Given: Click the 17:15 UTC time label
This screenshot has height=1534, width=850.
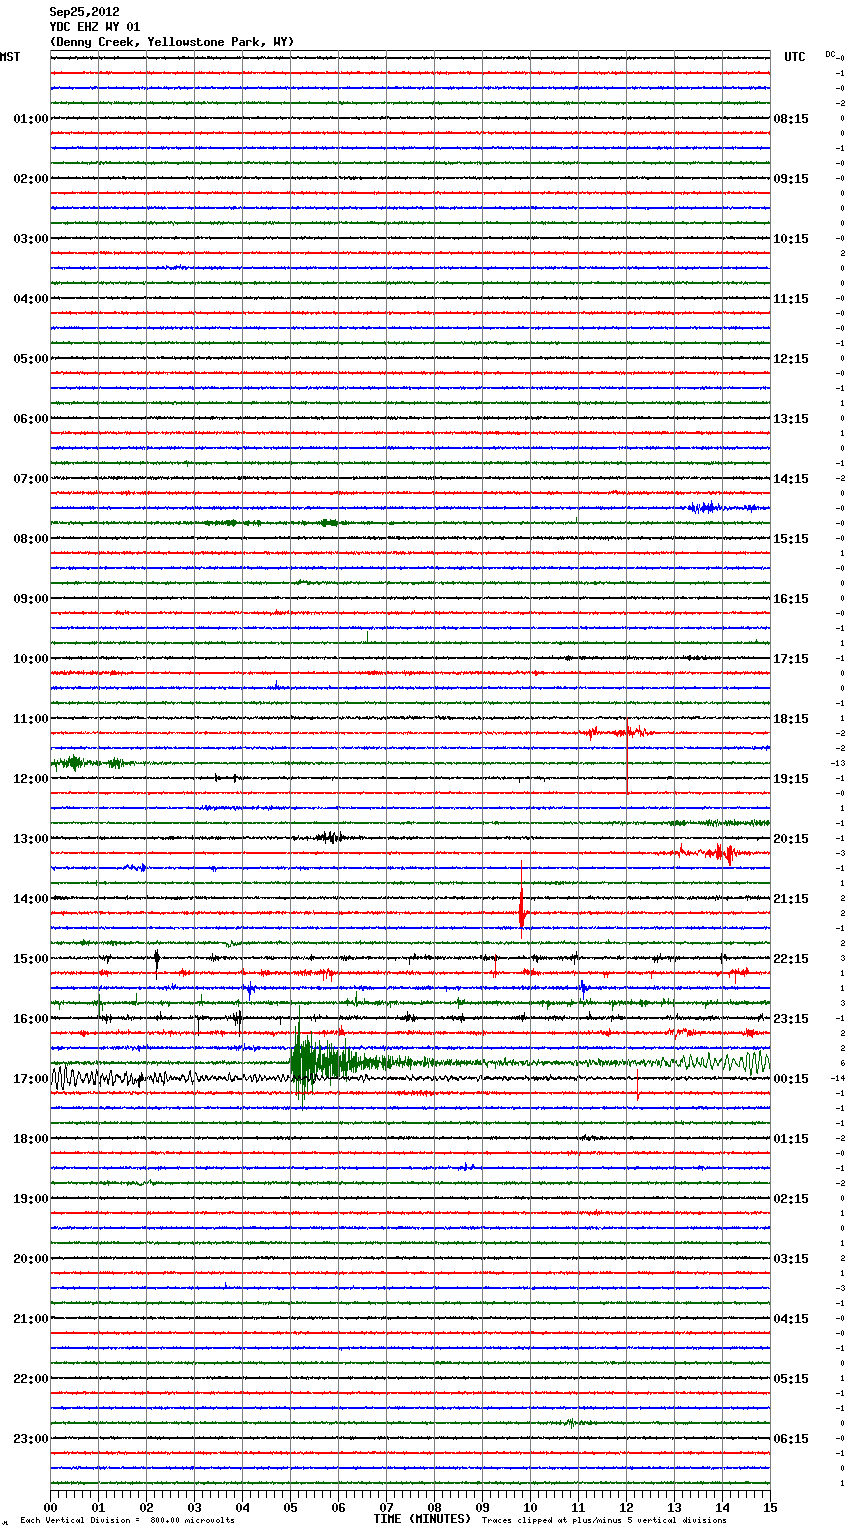Looking at the screenshot, I should click(791, 659).
